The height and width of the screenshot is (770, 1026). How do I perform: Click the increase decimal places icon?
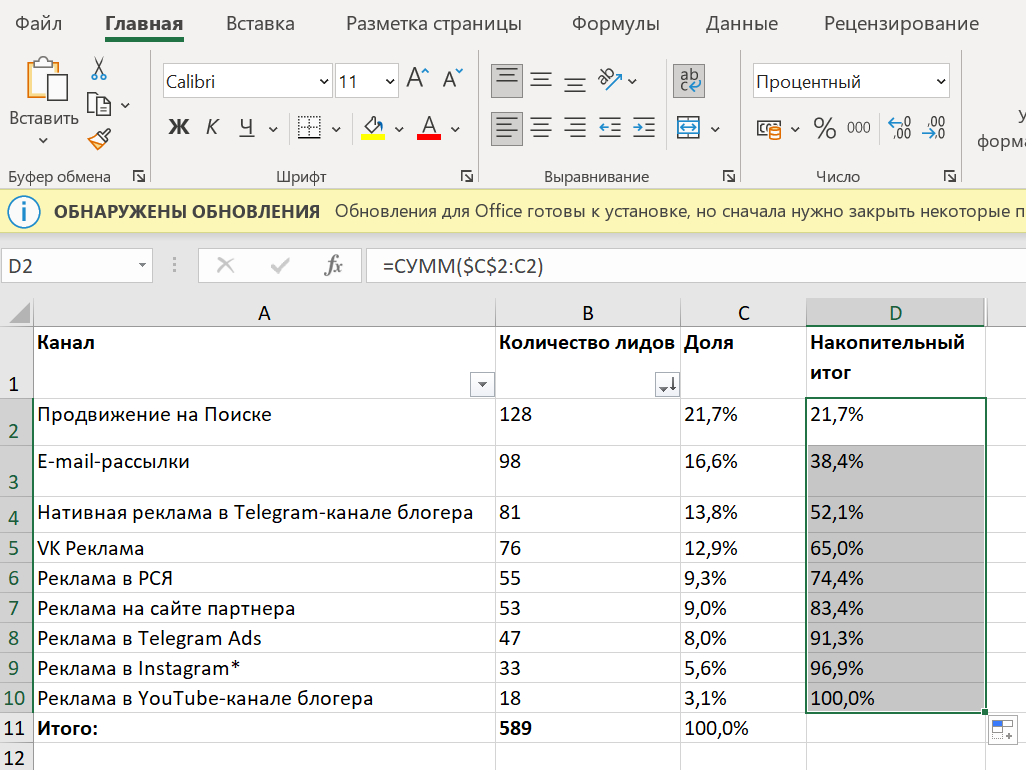point(899,128)
